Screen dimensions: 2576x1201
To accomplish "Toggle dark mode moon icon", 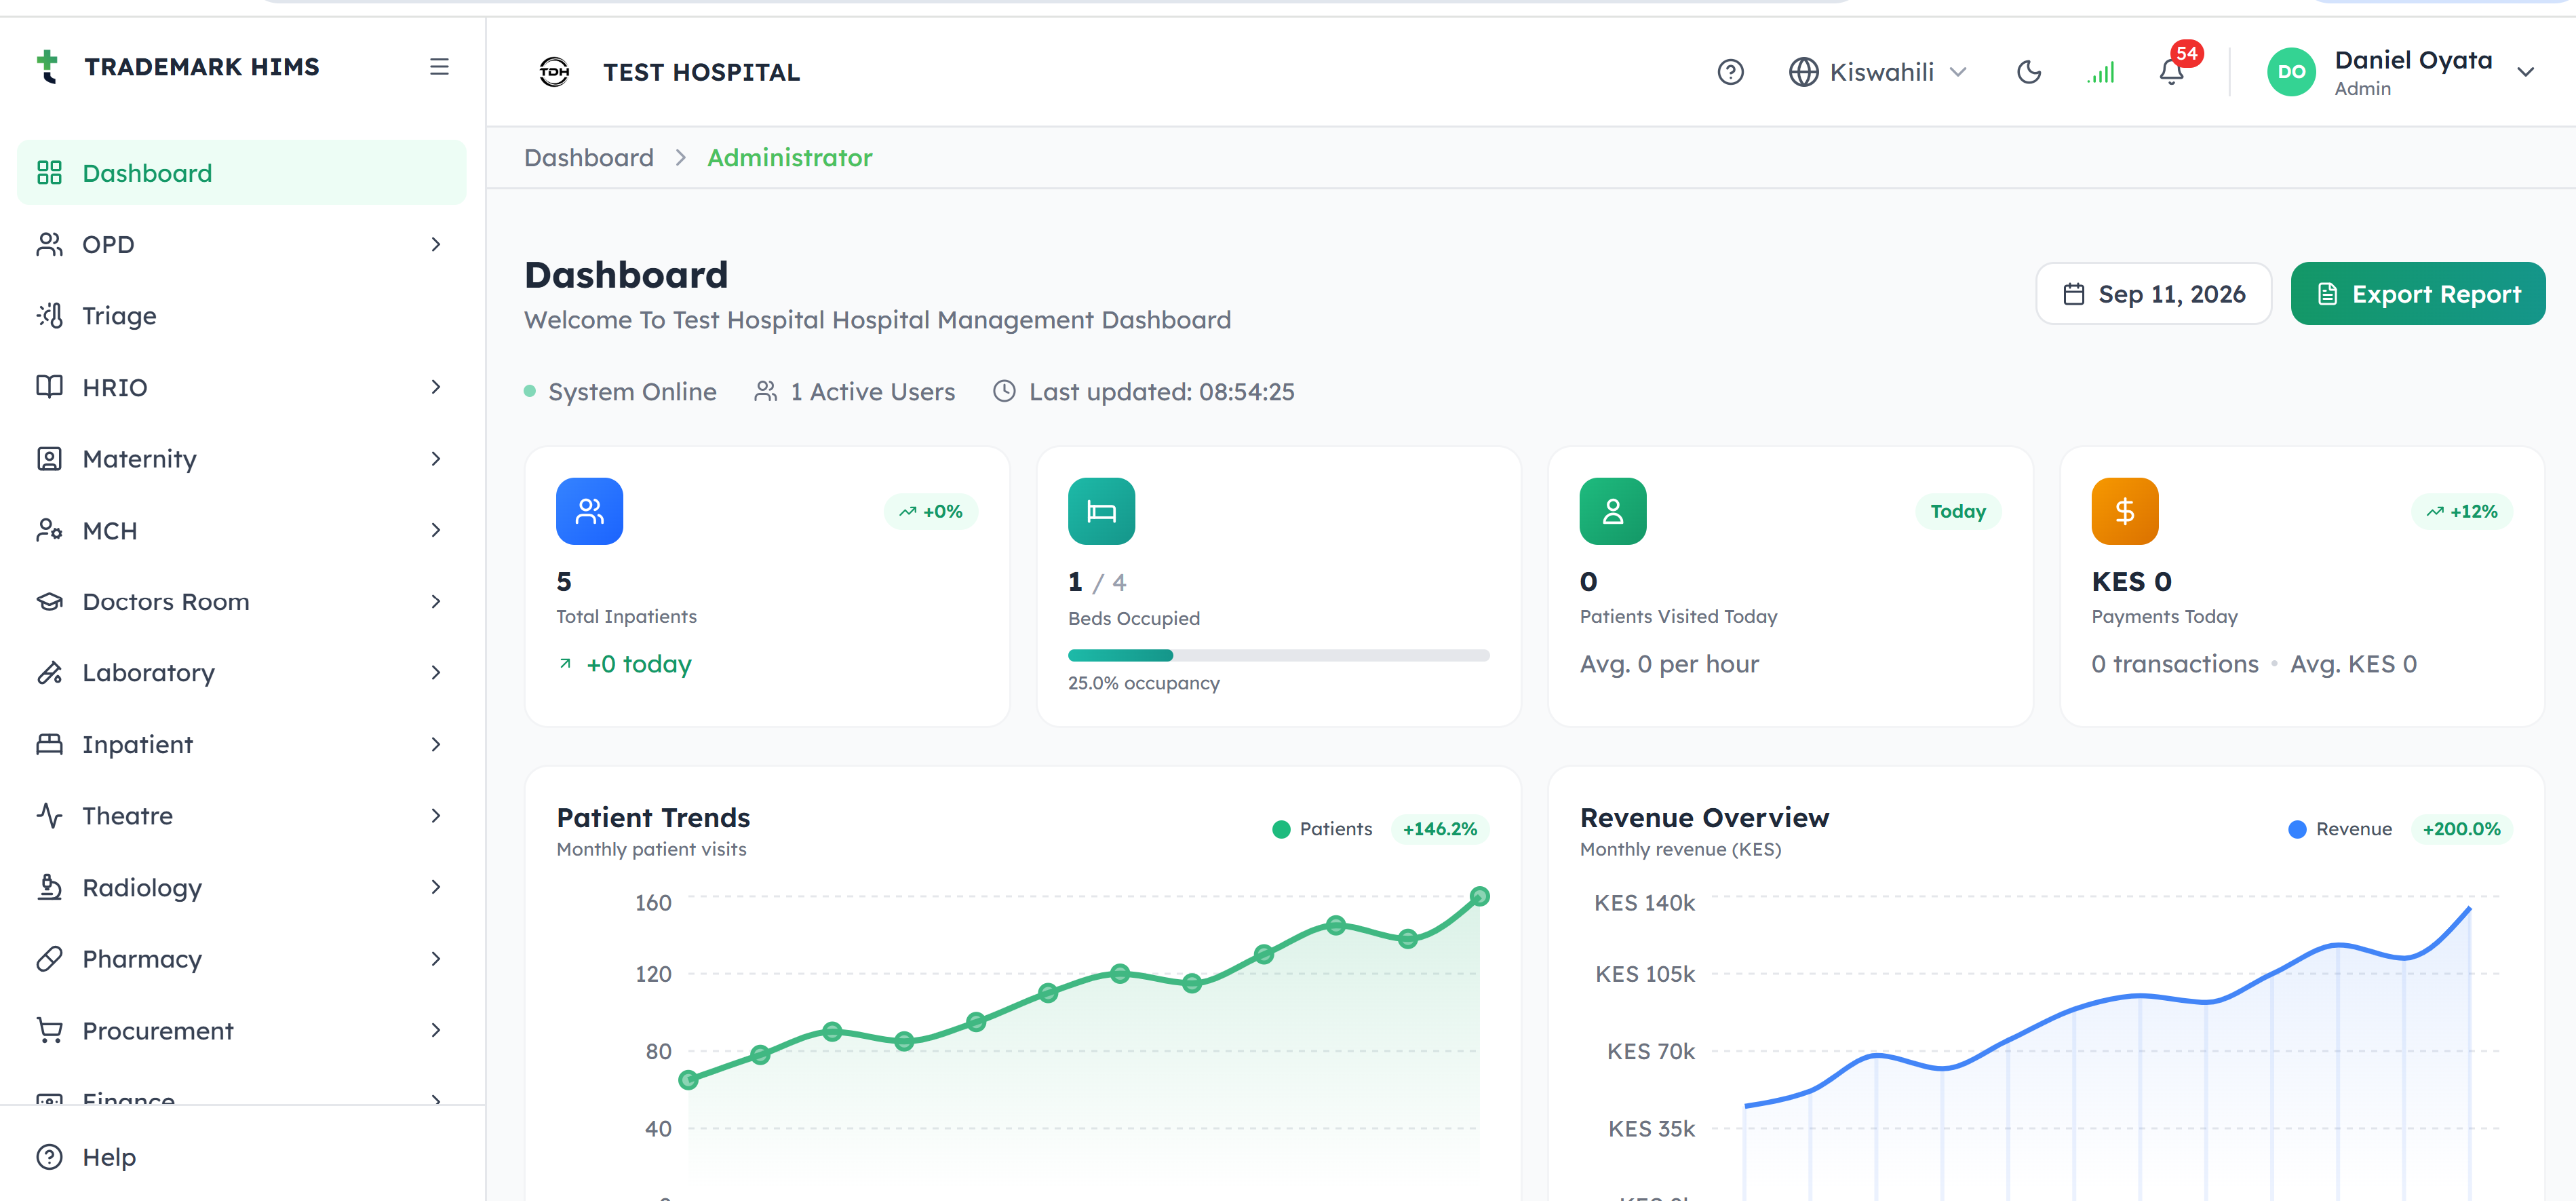I will tap(2028, 72).
